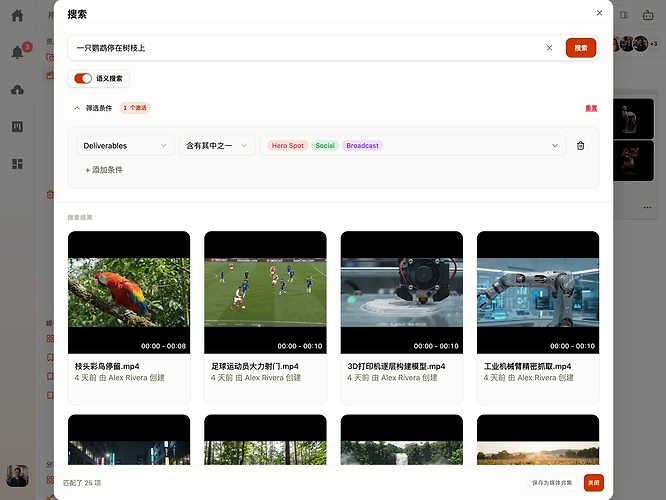
Task: Open the 3D printer video thumbnail
Action: point(402,292)
